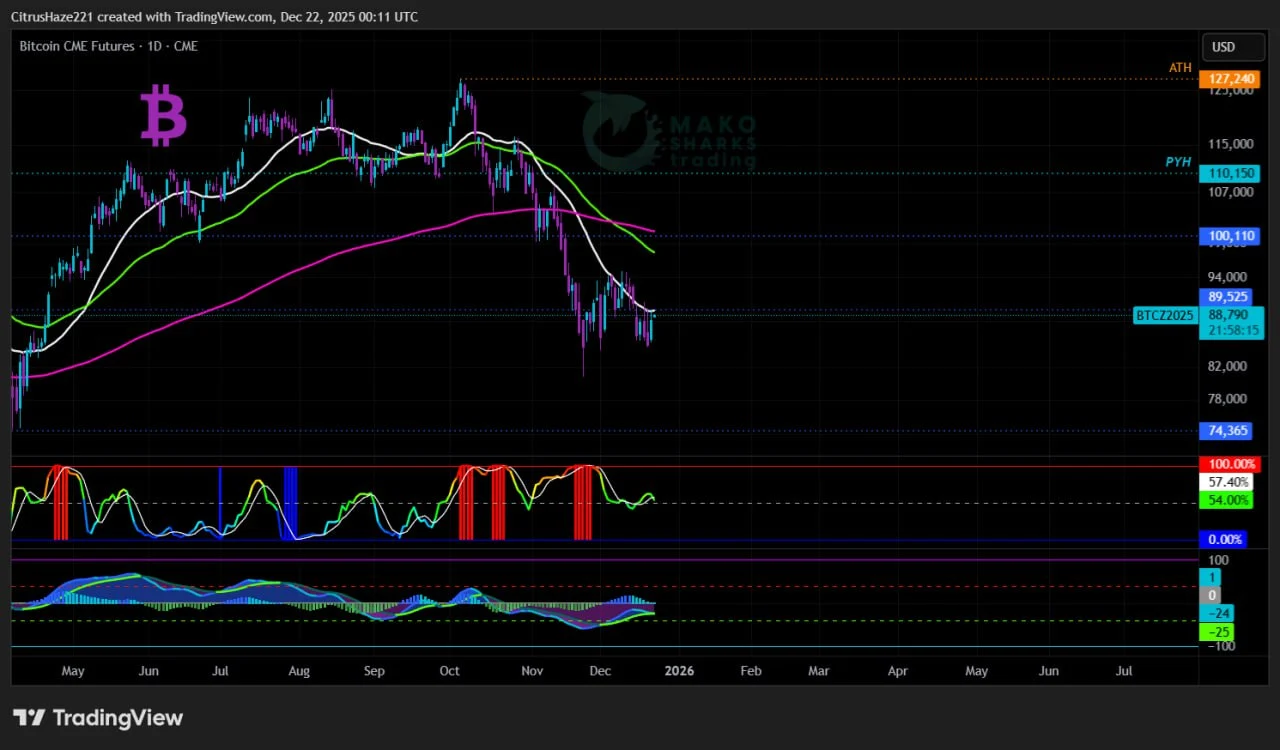This screenshot has width=1280, height=750.
Task: Click the ATH line text label
Action: click(x=1180, y=68)
